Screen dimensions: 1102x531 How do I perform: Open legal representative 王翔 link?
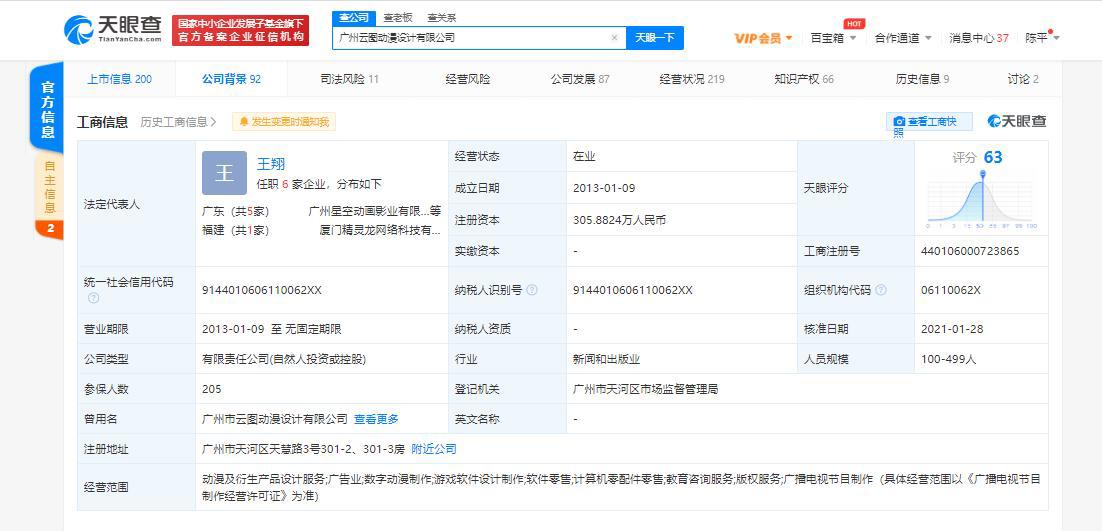[x=271, y=164]
